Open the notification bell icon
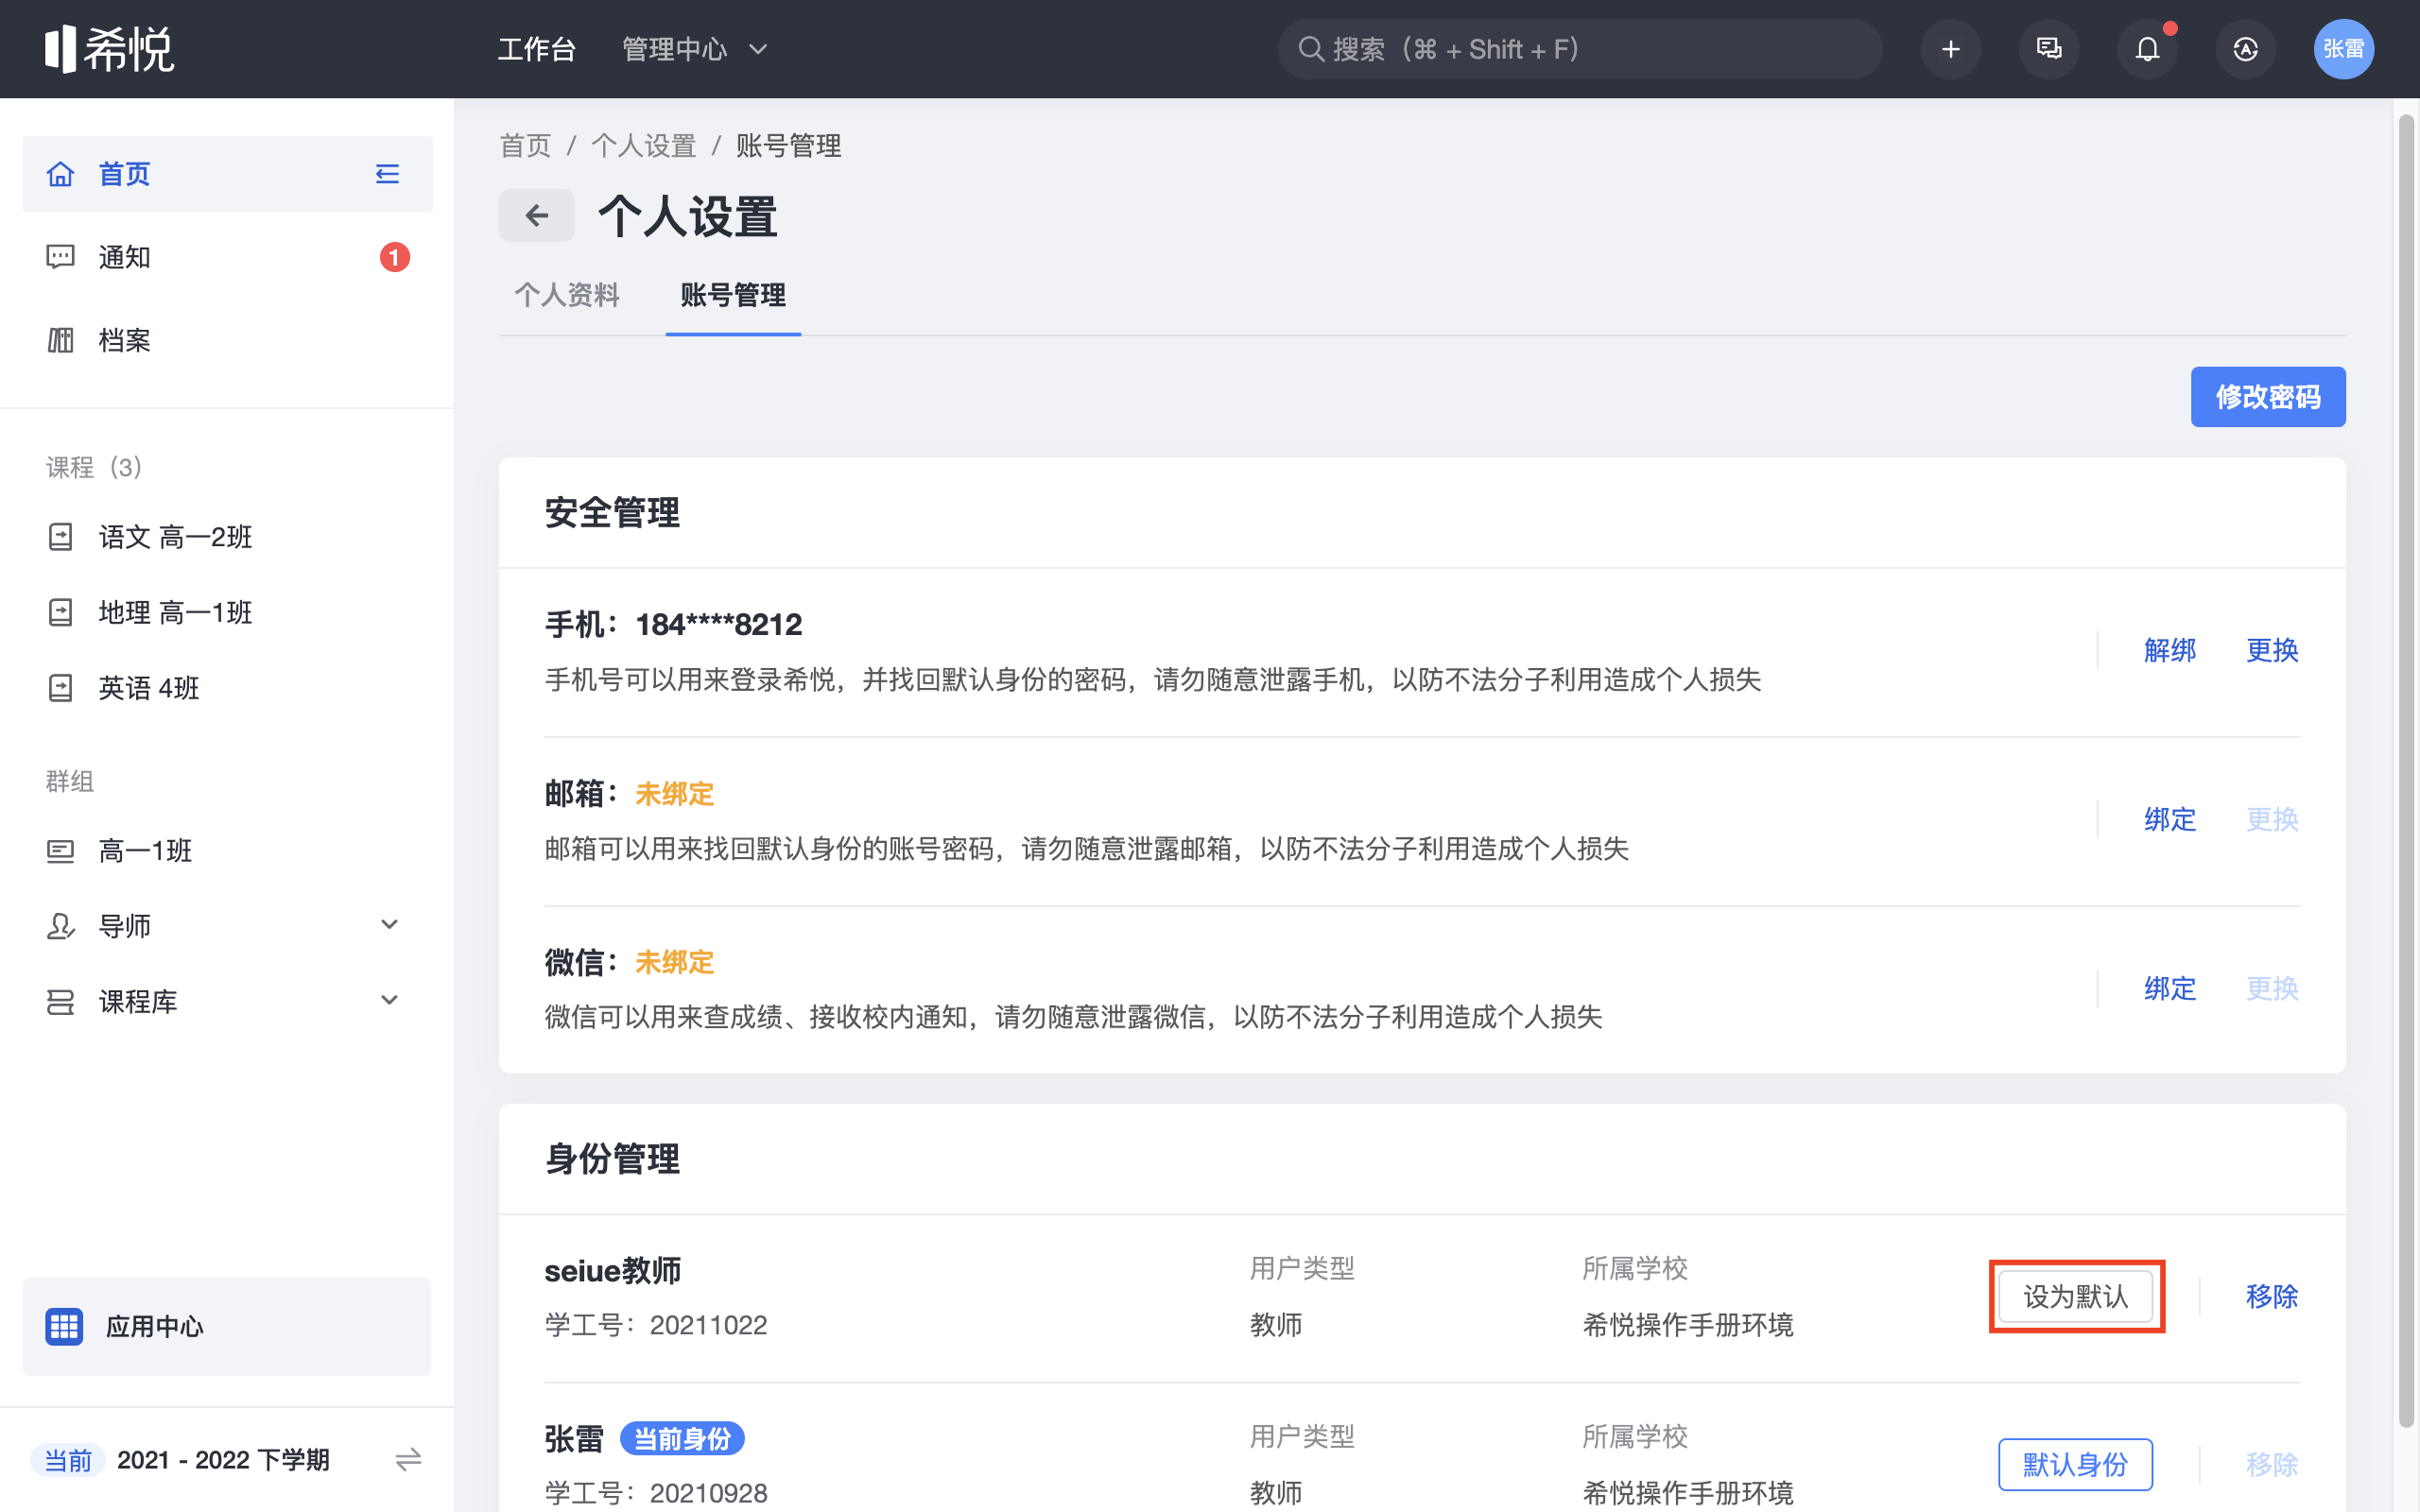 coord(2147,49)
